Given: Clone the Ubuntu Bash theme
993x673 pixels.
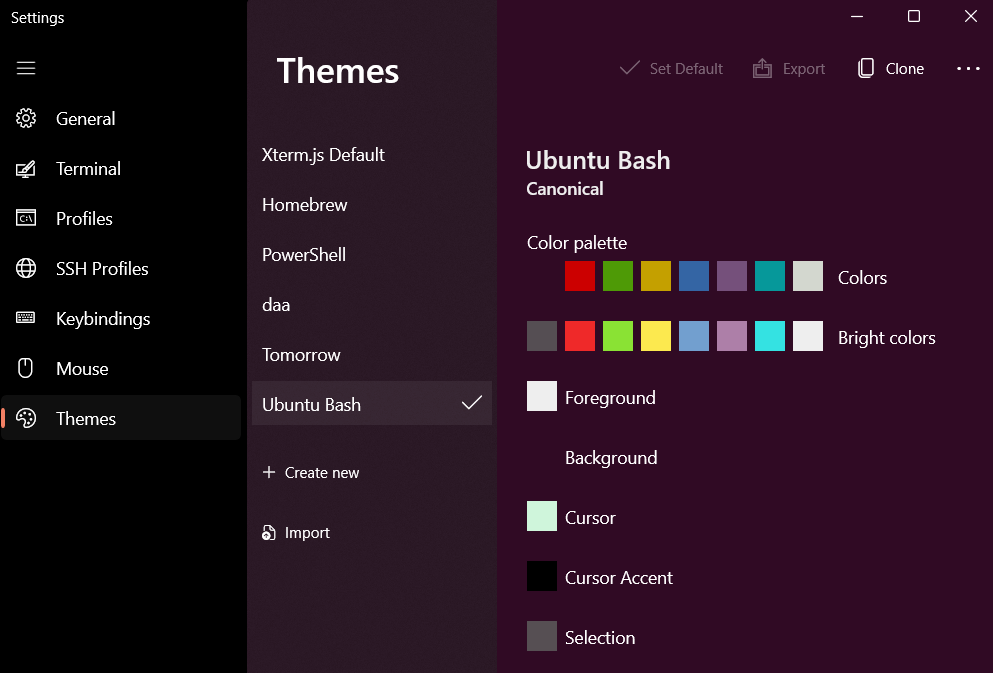Looking at the screenshot, I should pyautogui.click(x=891, y=69).
